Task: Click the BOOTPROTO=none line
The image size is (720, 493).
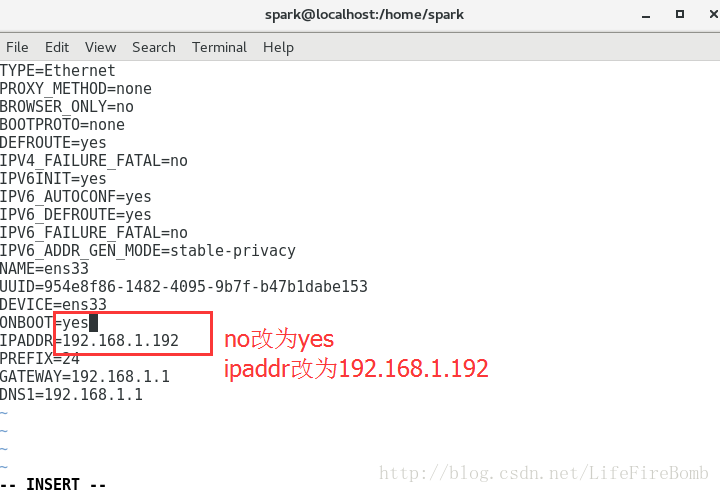Action: tap(62, 124)
